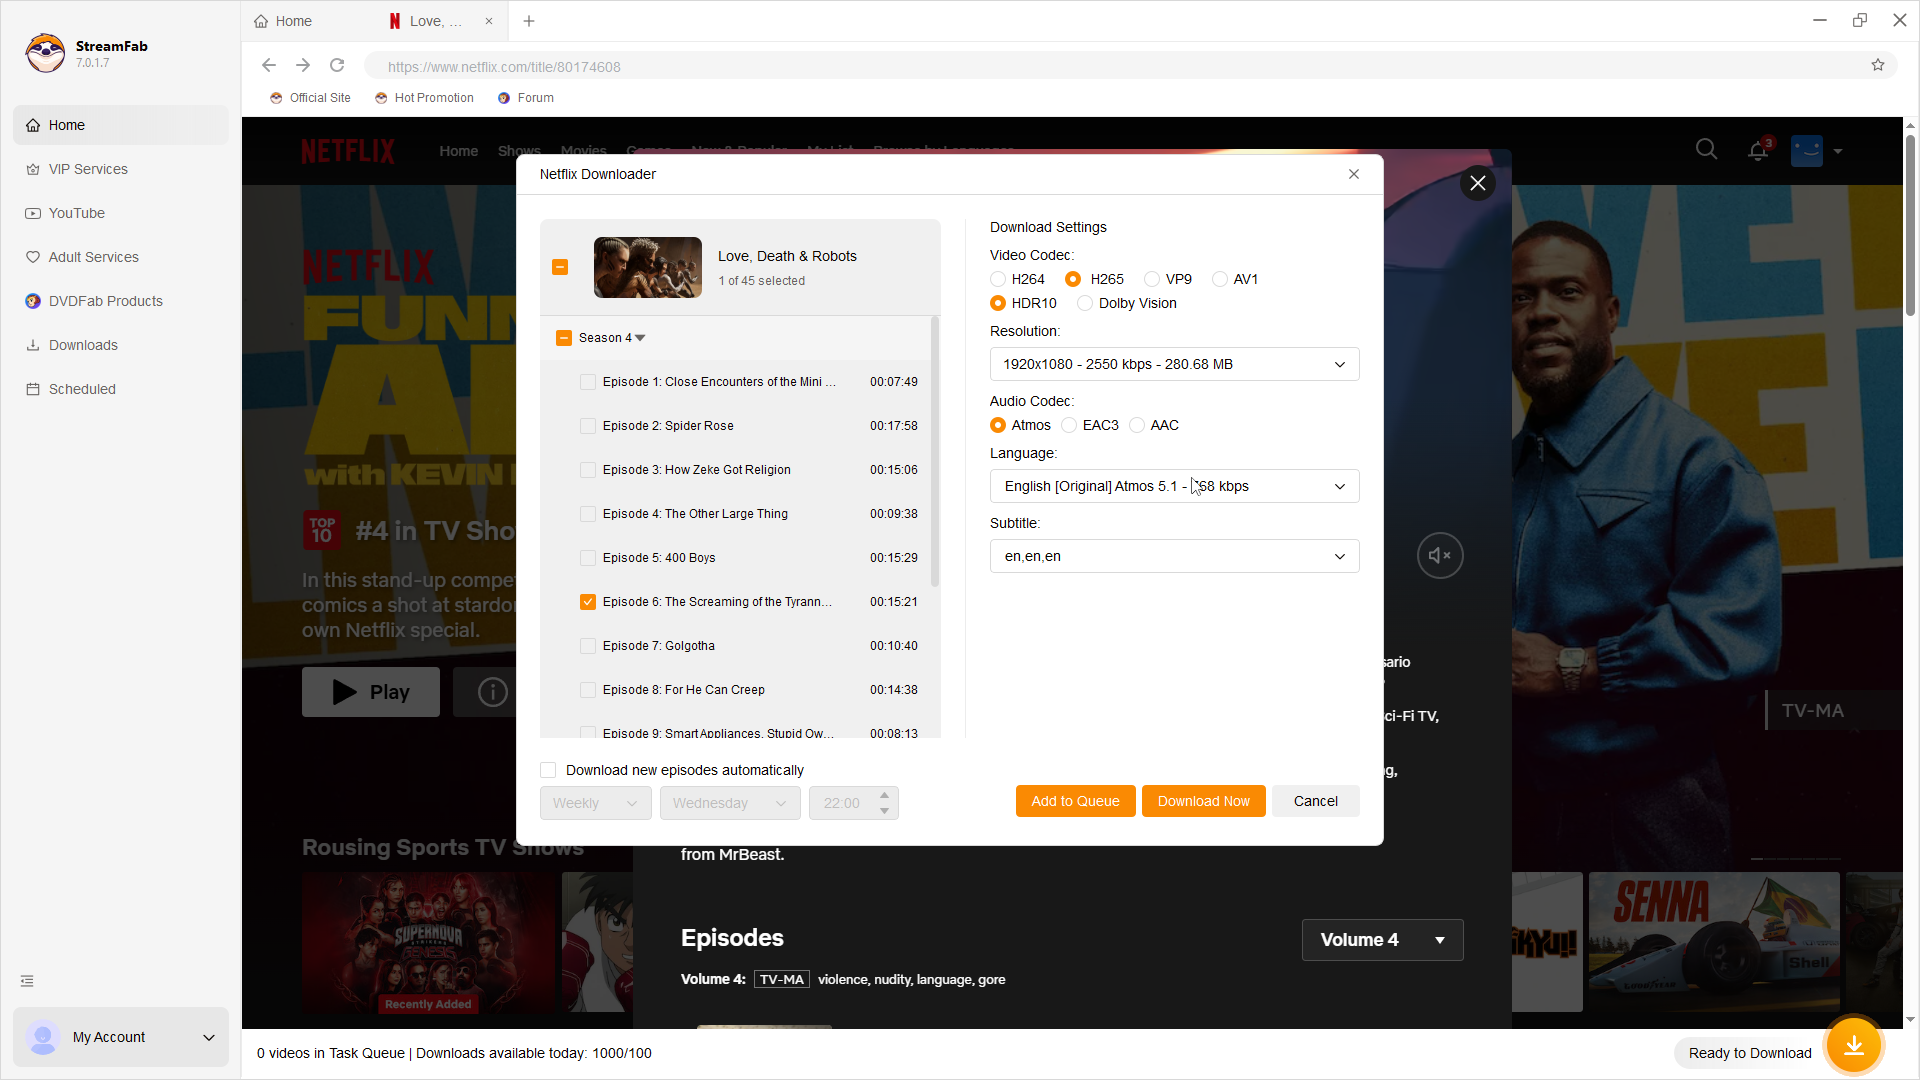
Task: Click Download Now button
Action: tap(1203, 801)
